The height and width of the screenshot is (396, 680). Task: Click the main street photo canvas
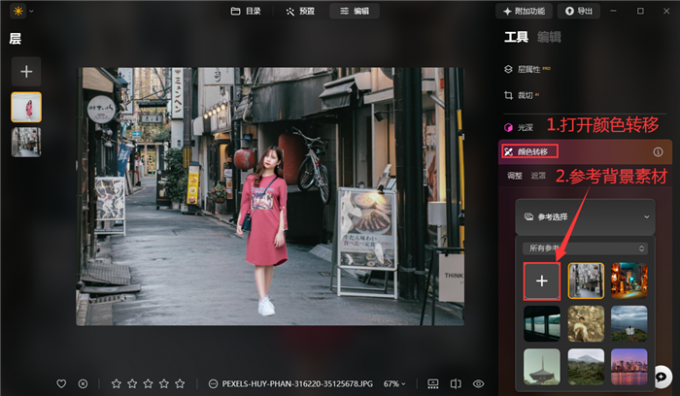click(x=270, y=196)
